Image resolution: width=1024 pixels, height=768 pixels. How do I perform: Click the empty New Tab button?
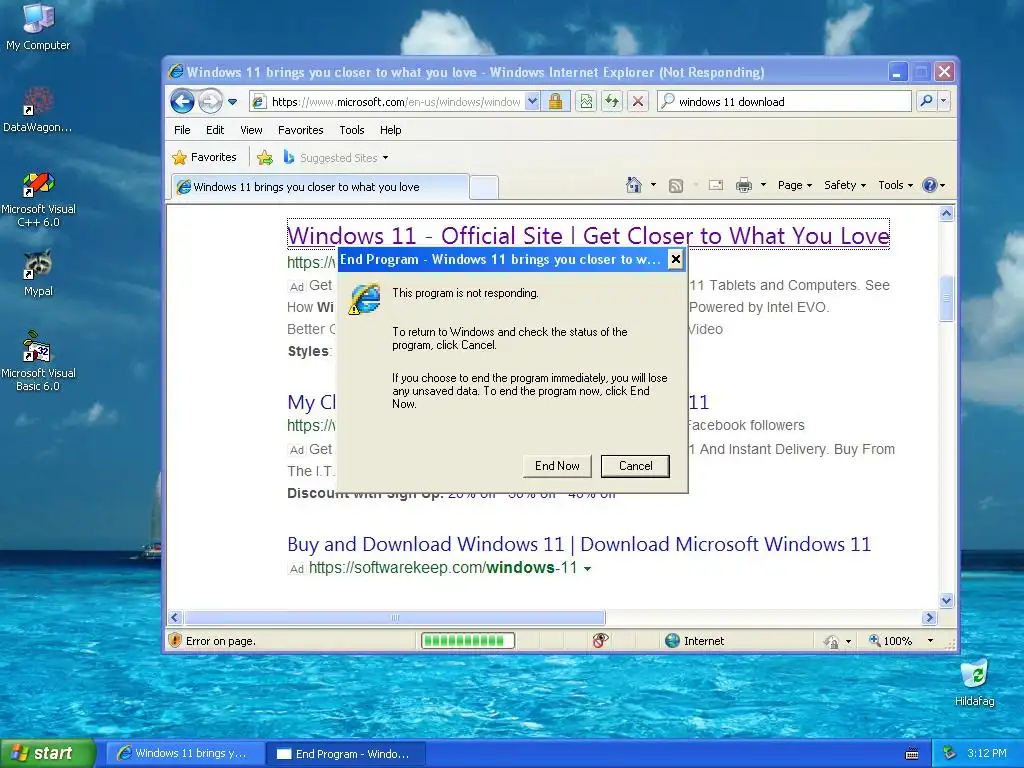pos(484,187)
